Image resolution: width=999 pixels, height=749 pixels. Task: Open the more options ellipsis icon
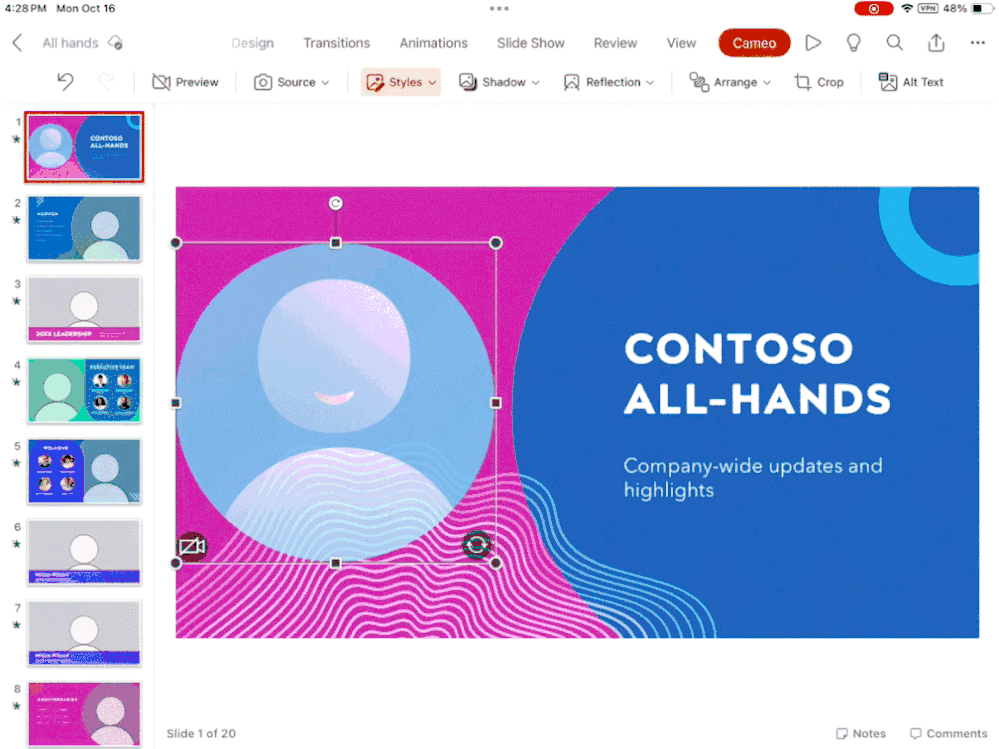coord(977,43)
